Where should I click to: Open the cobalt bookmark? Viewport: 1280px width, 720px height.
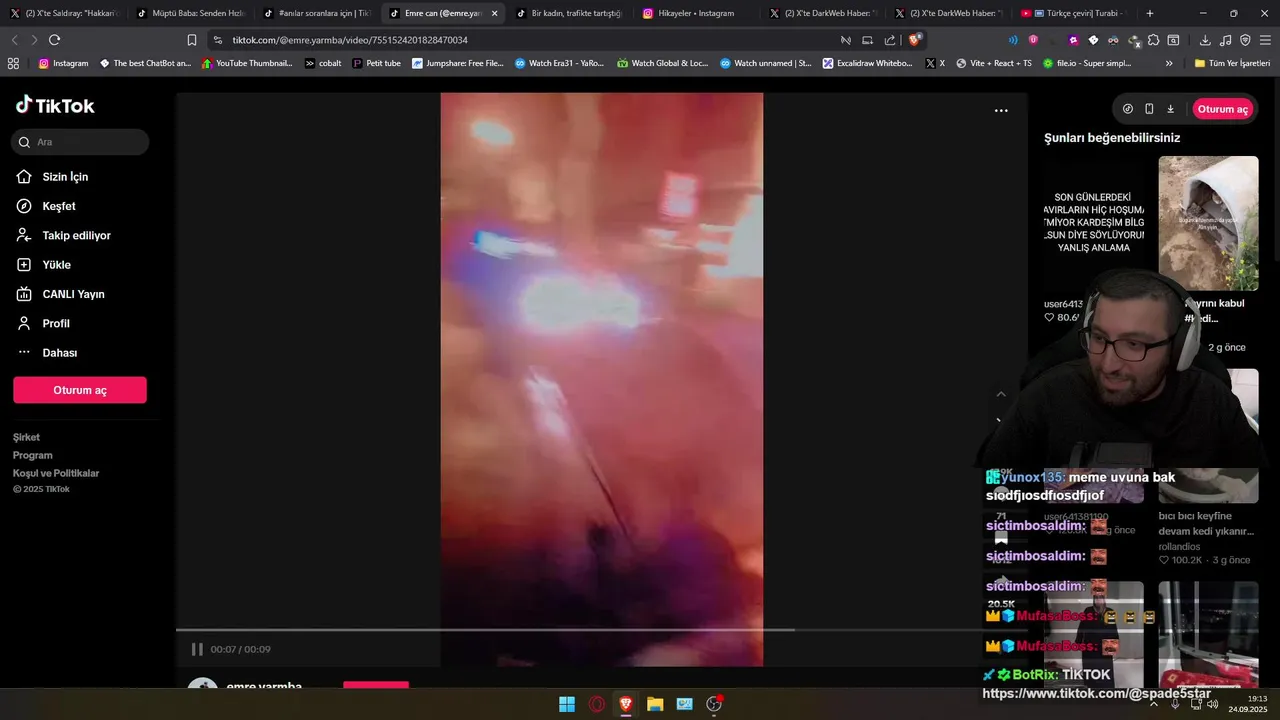coord(323,63)
